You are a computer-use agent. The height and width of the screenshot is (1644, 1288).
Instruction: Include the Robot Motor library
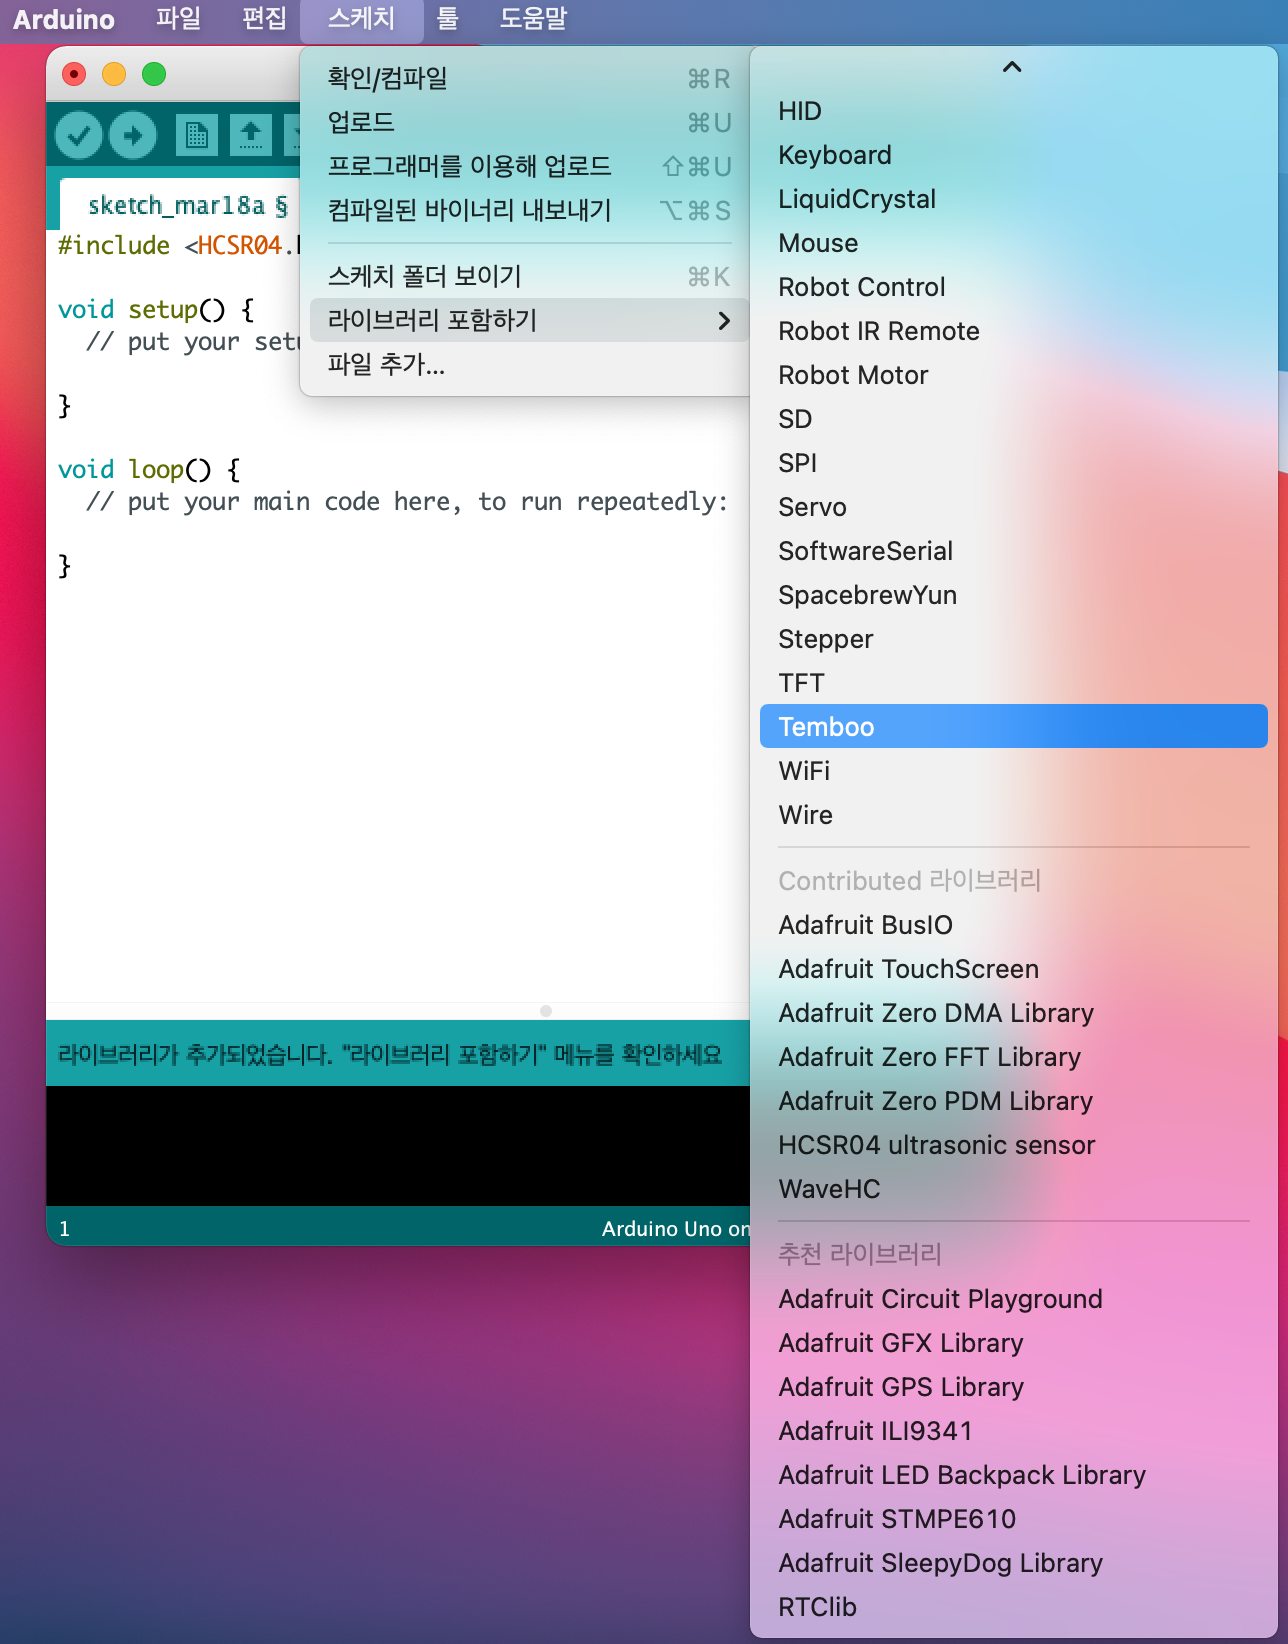tap(1014, 375)
